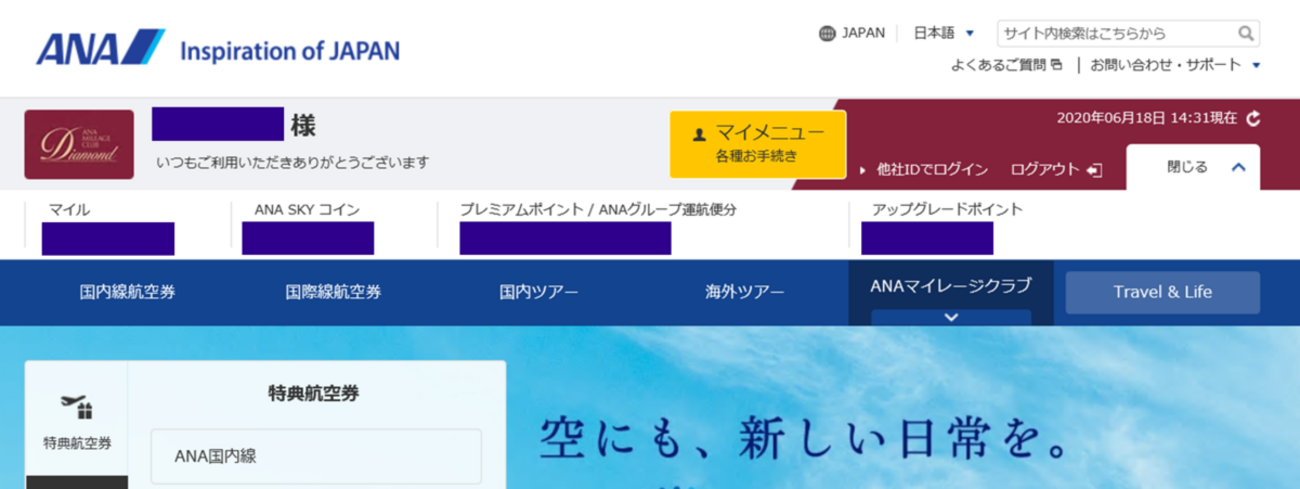The image size is (1300, 489).
Task: Click the アップグレードポイント label
Action: coord(947,210)
